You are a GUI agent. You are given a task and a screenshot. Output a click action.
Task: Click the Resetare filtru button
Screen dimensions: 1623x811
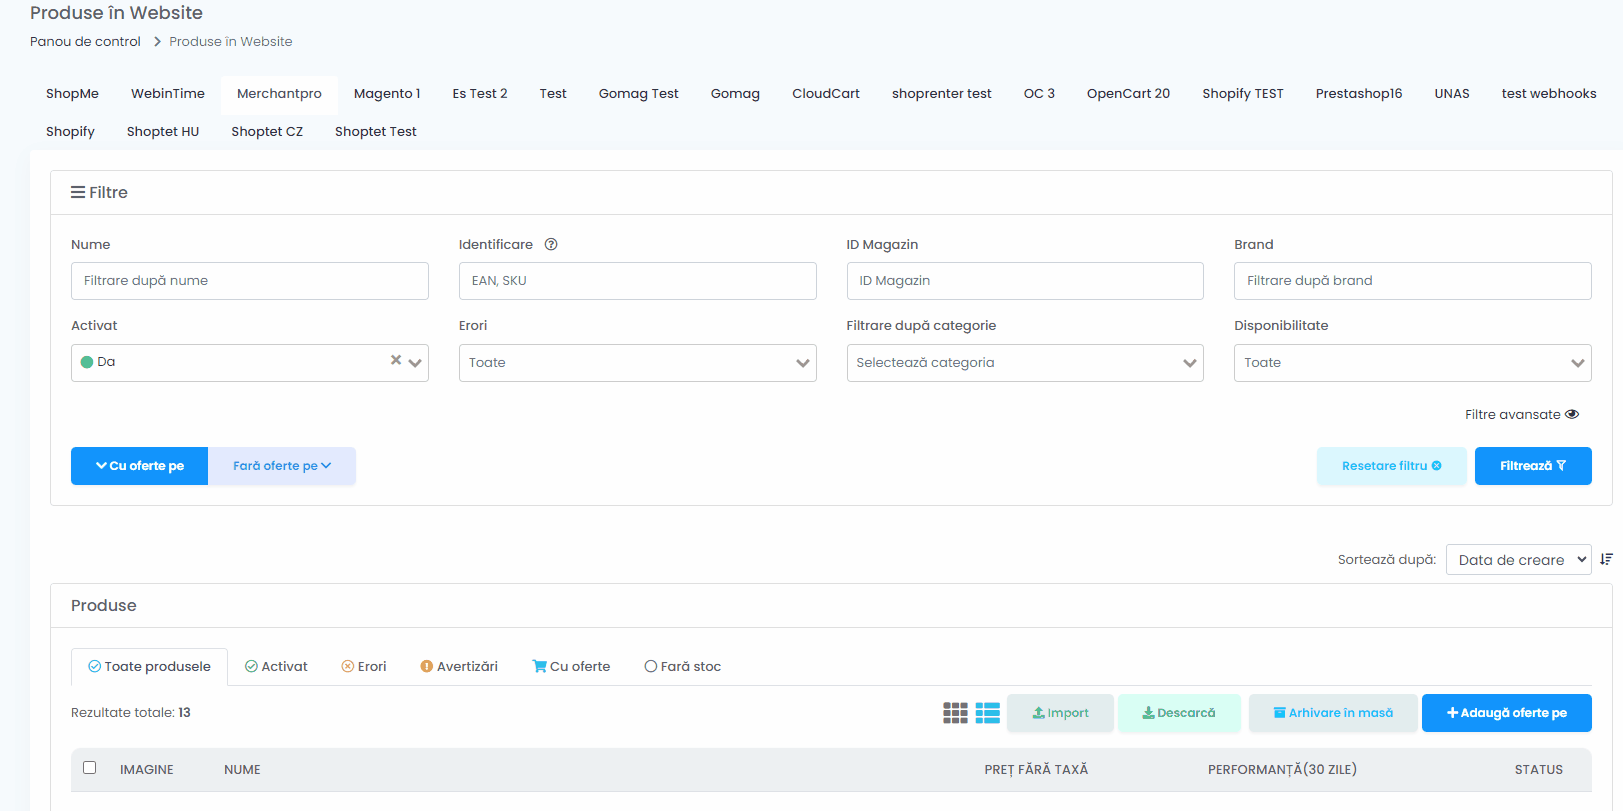(x=1392, y=466)
